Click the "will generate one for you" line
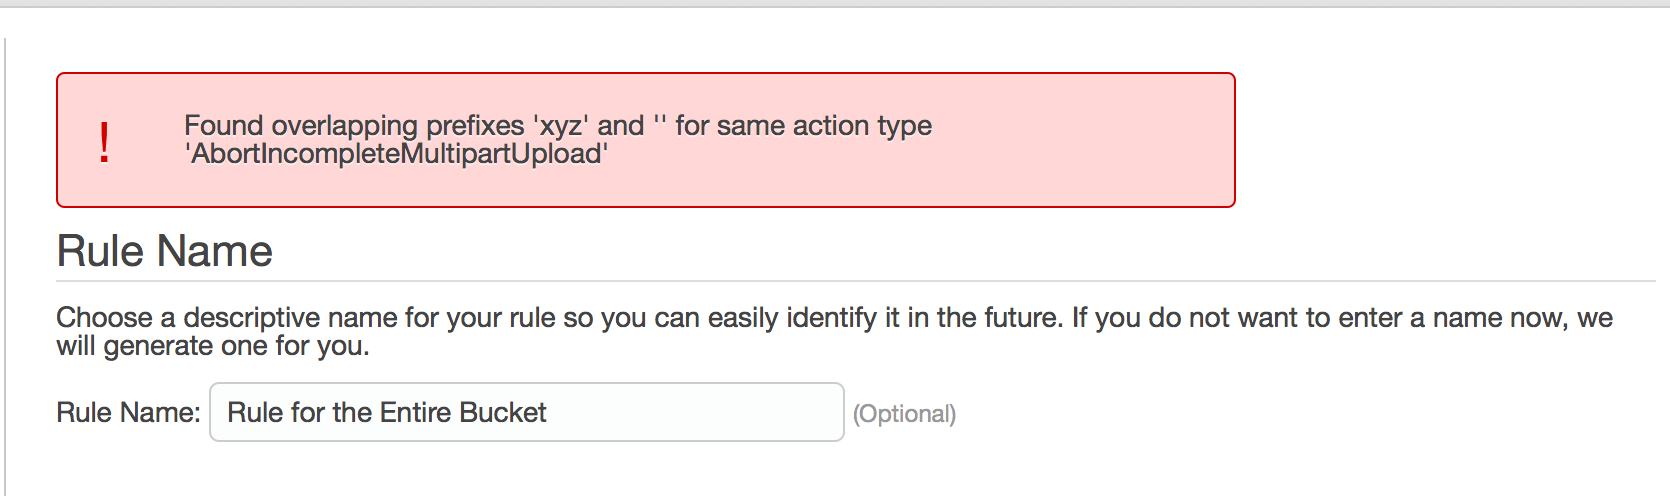 click(213, 346)
